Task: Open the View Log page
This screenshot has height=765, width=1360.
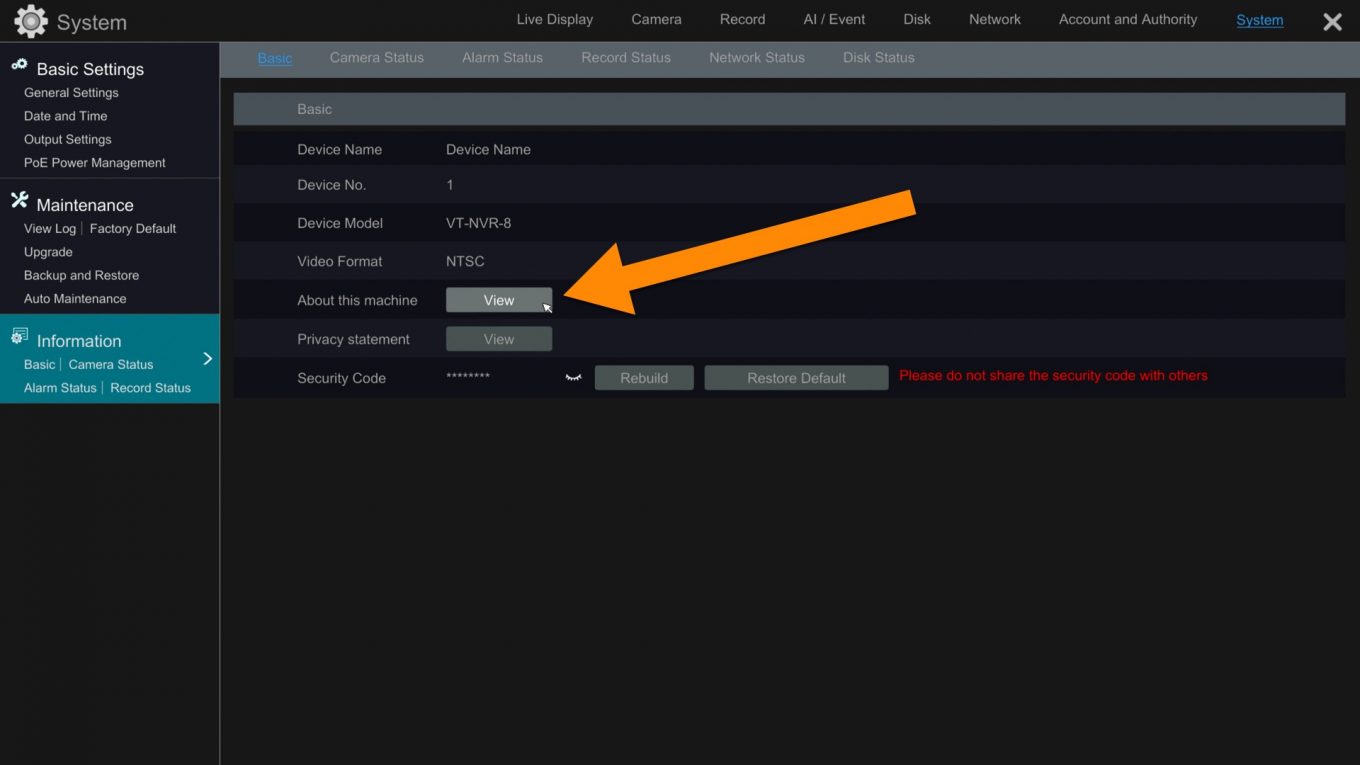Action: [x=48, y=228]
